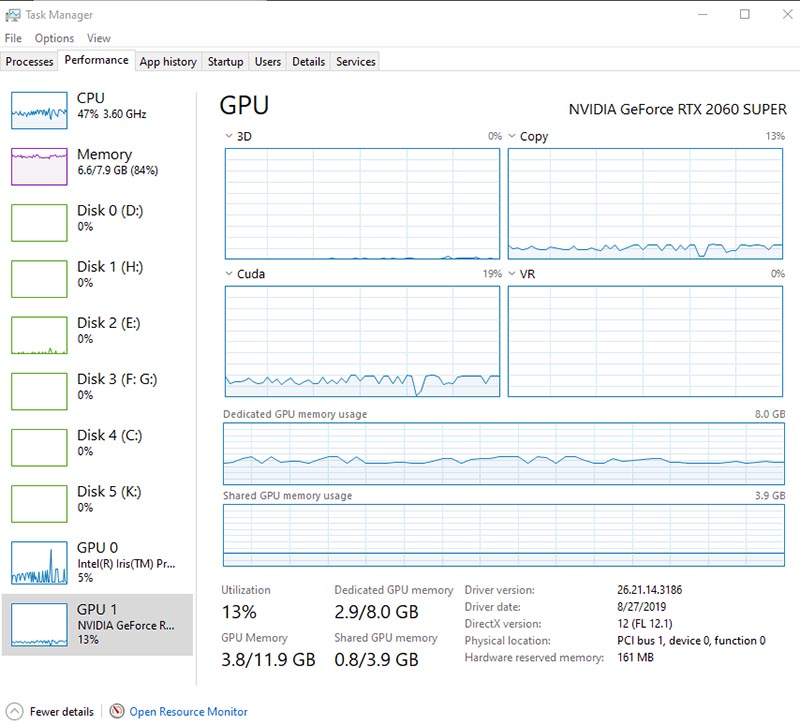Image resolution: width=800 pixels, height=725 pixels.
Task: Click the Cuda engine usage graph
Action: 362,341
